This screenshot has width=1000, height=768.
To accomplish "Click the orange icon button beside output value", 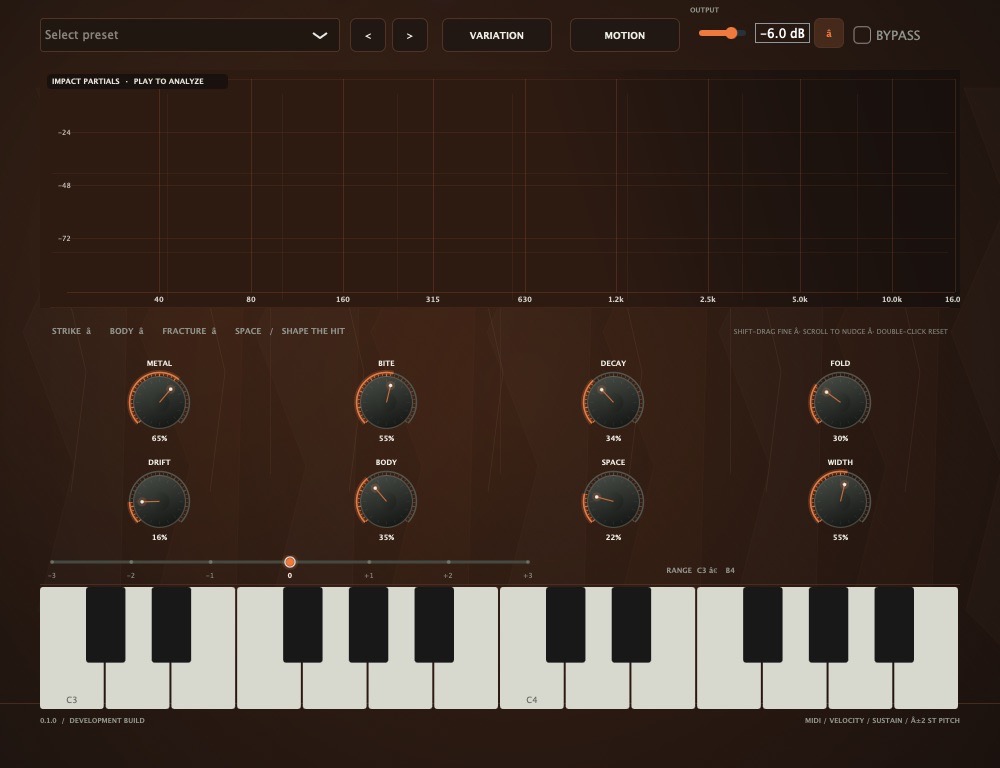I will click(x=828, y=33).
